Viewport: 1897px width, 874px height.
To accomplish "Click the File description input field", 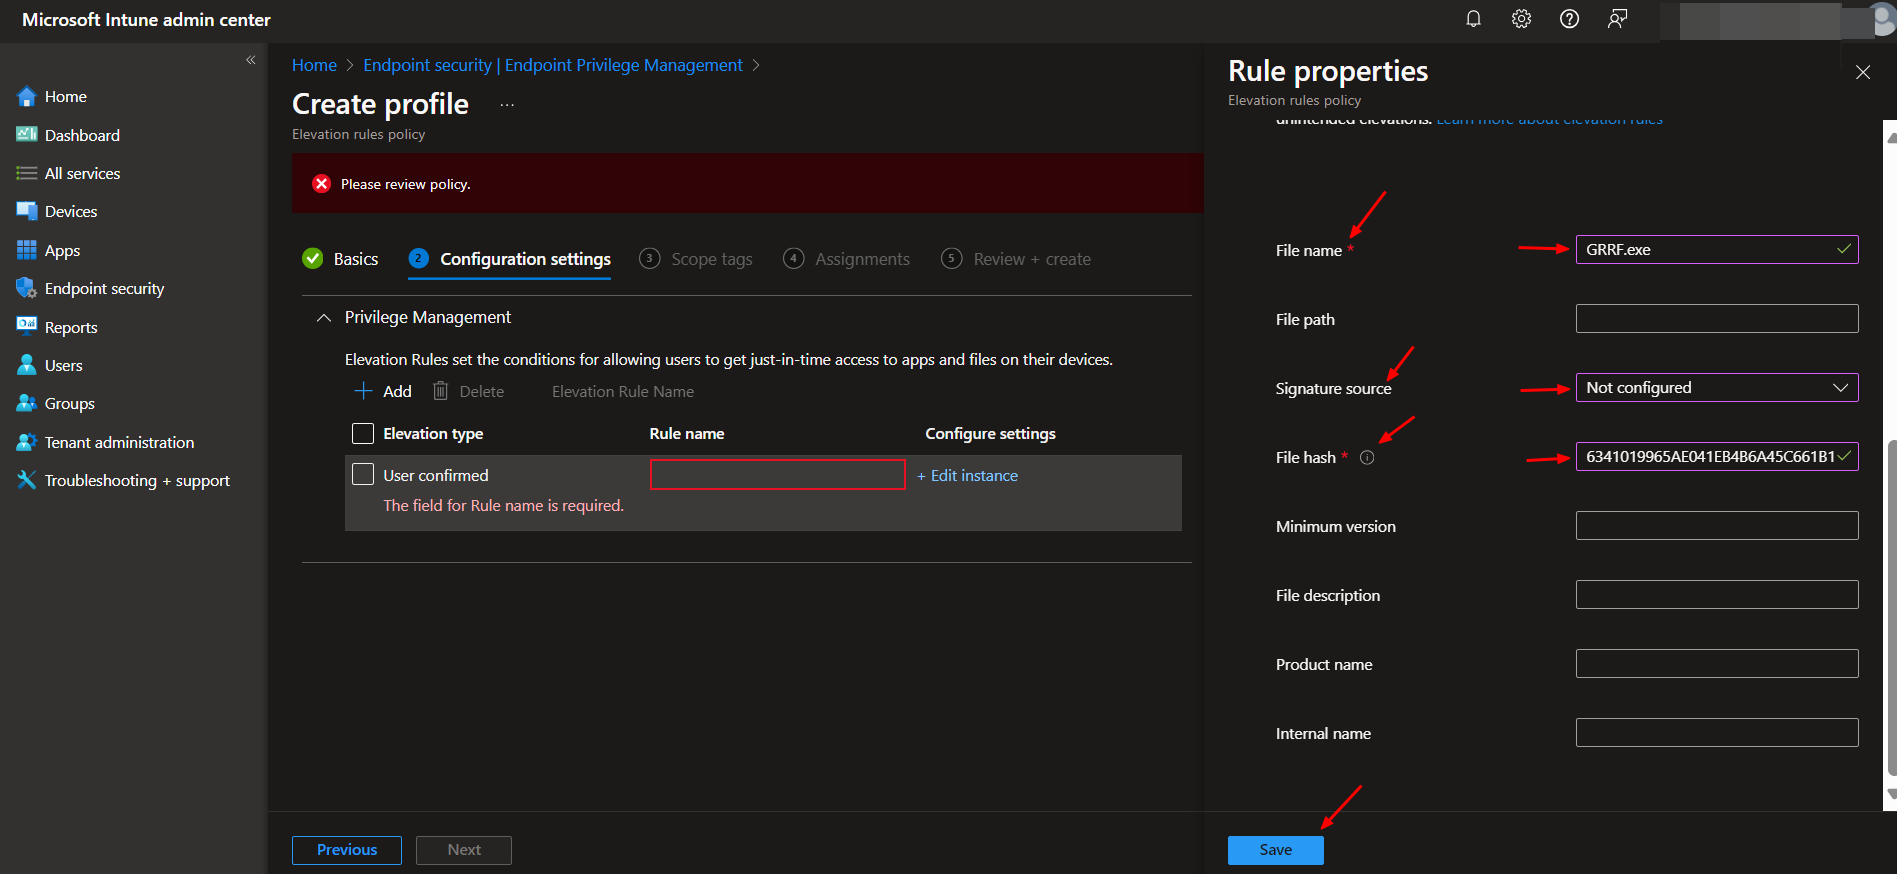I will tap(1716, 595).
